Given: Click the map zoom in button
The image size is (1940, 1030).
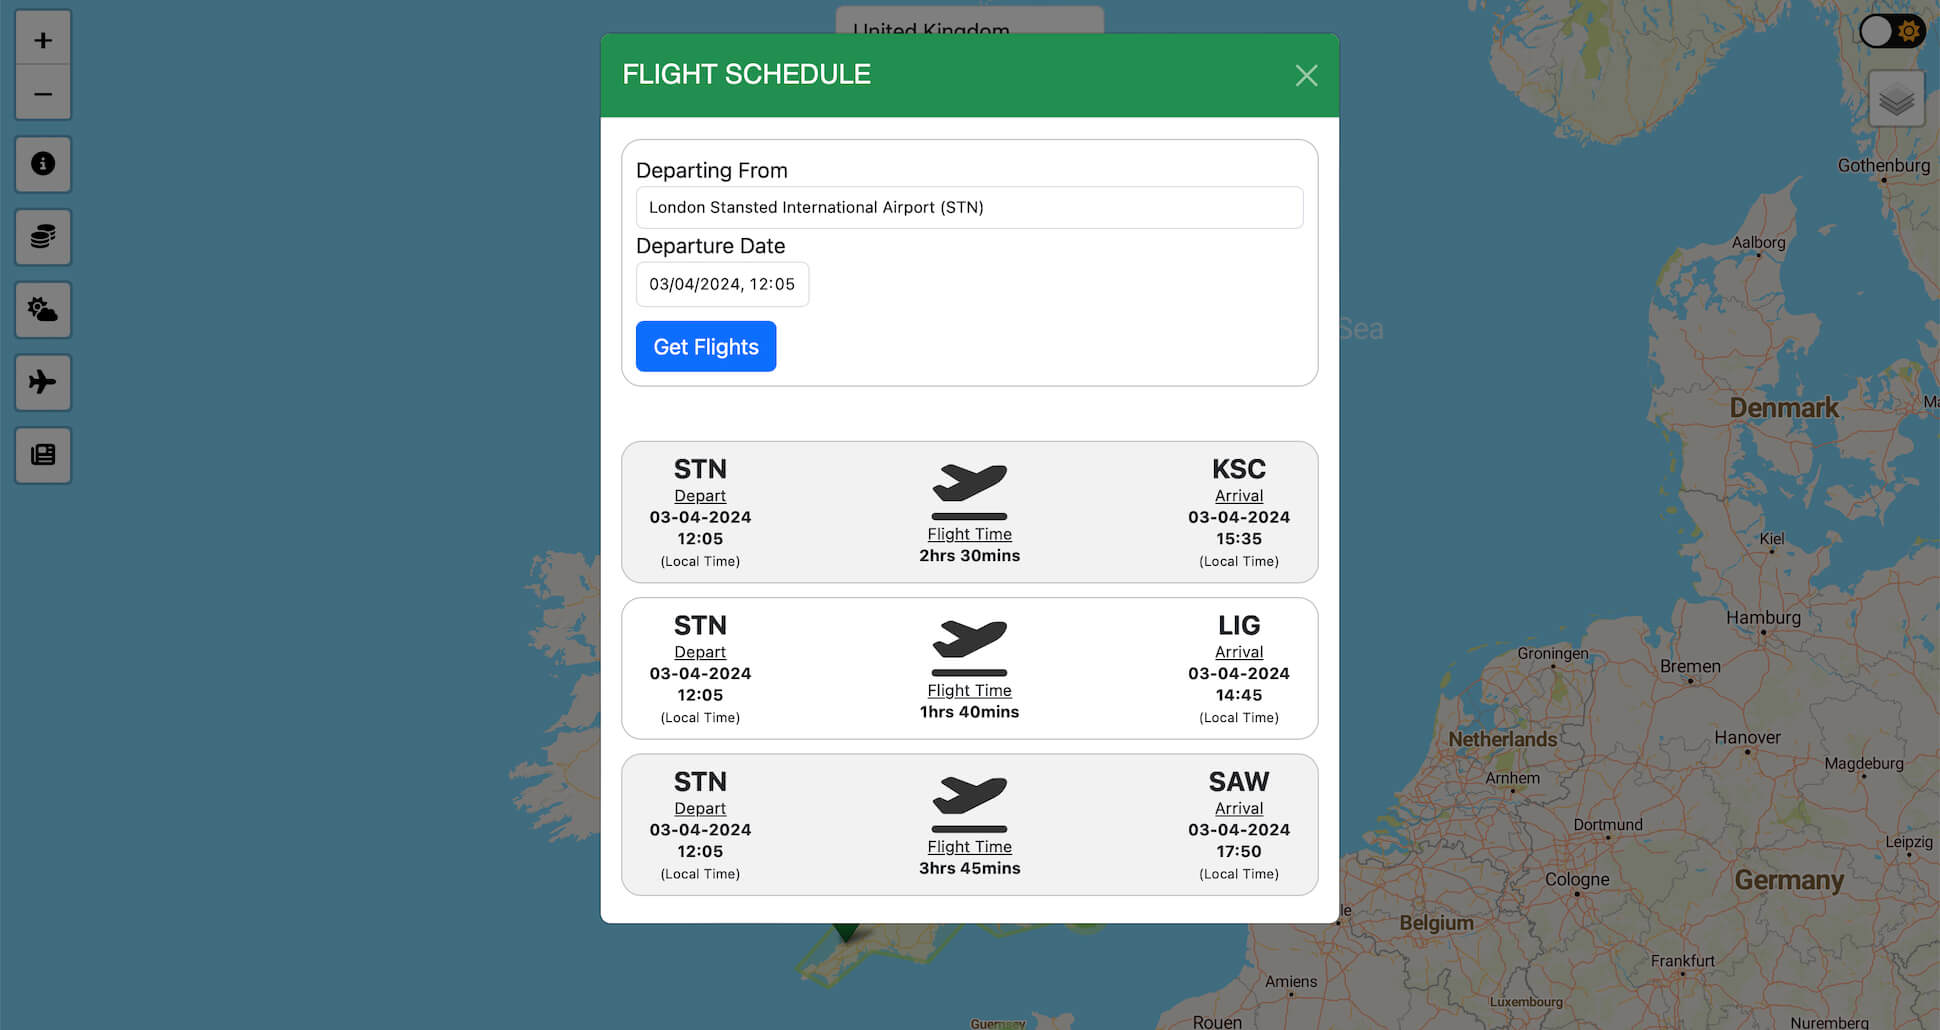Looking at the screenshot, I should click(x=43, y=40).
